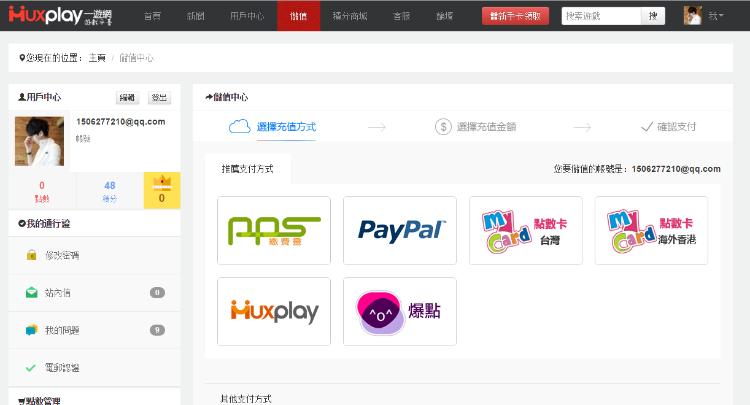Click the 編輯 button in the user panel
The image size is (750, 405).
coord(127,98)
